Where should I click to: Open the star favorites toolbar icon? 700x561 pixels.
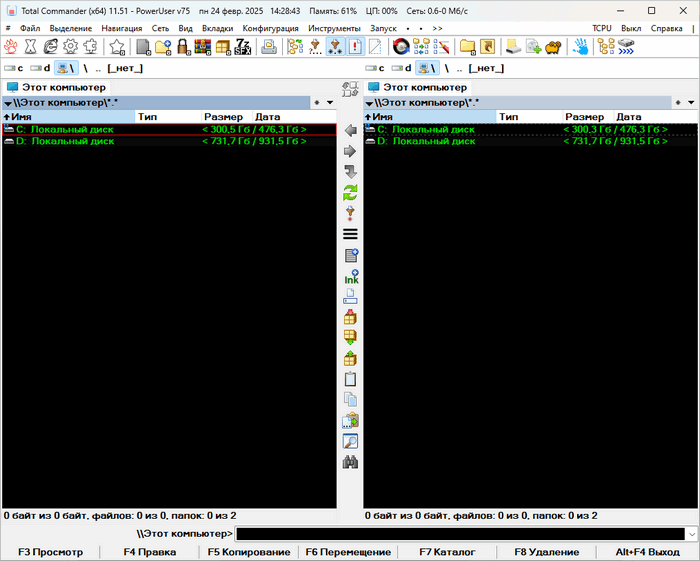[117, 46]
